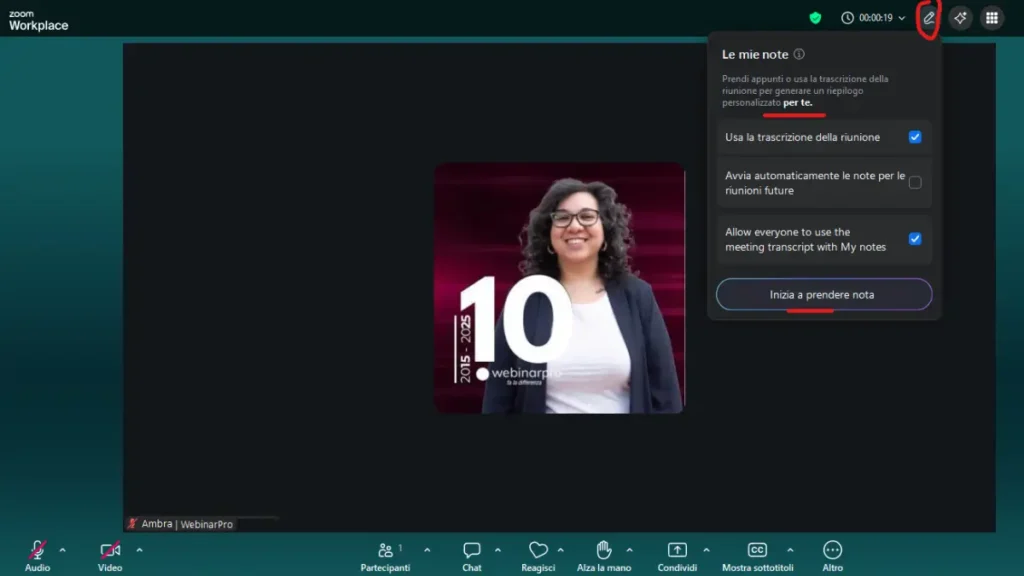
Task: Start screen sharing with Condividi
Action: point(677,550)
